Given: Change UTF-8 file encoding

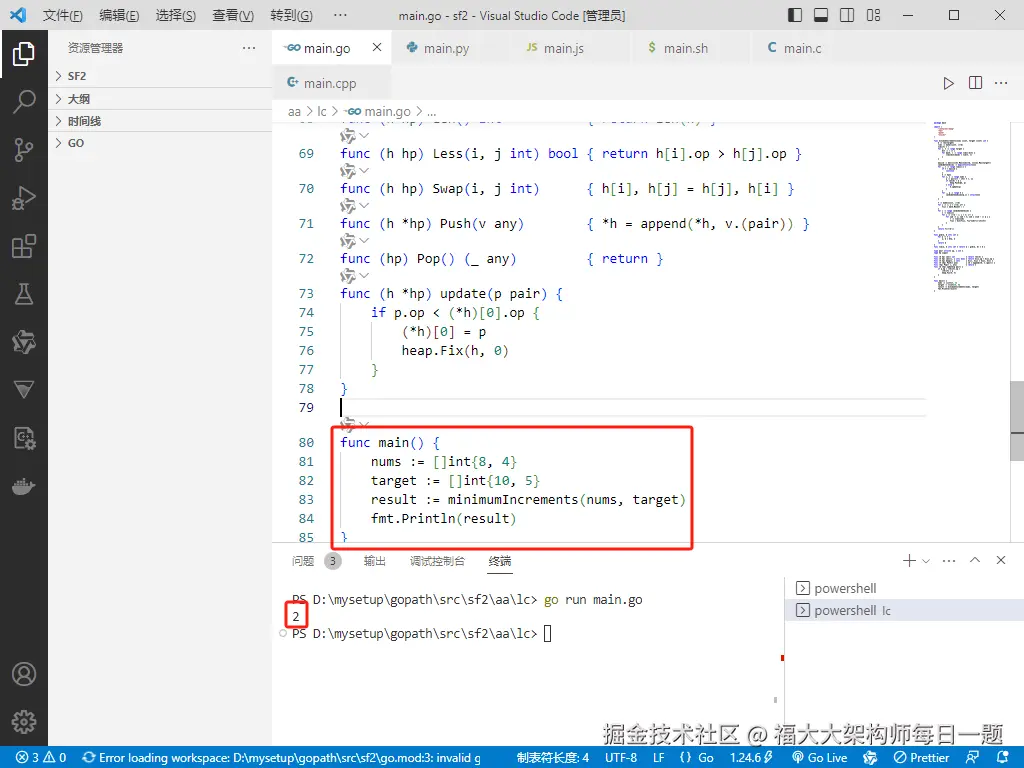Looking at the screenshot, I should tap(620, 758).
